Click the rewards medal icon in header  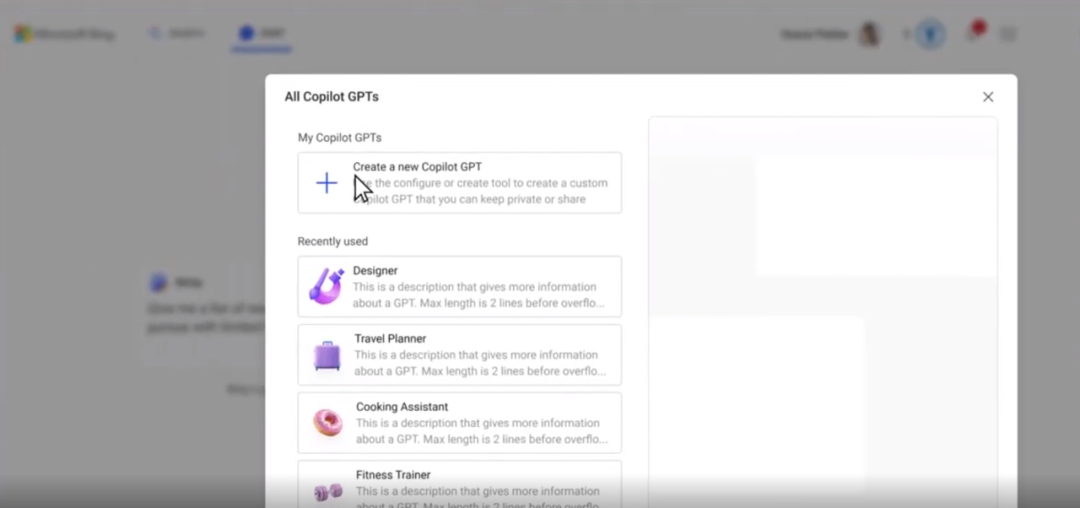pyautogui.click(x=931, y=34)
